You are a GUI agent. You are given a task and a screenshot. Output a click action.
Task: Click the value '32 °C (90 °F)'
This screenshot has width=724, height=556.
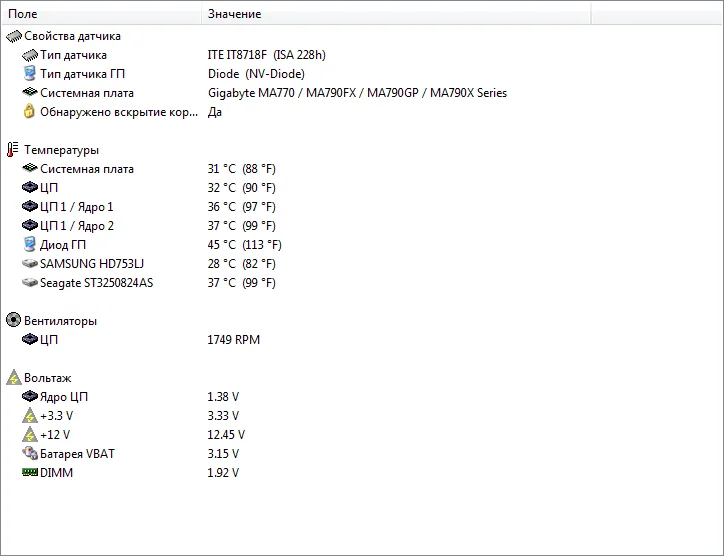(241, 188)
